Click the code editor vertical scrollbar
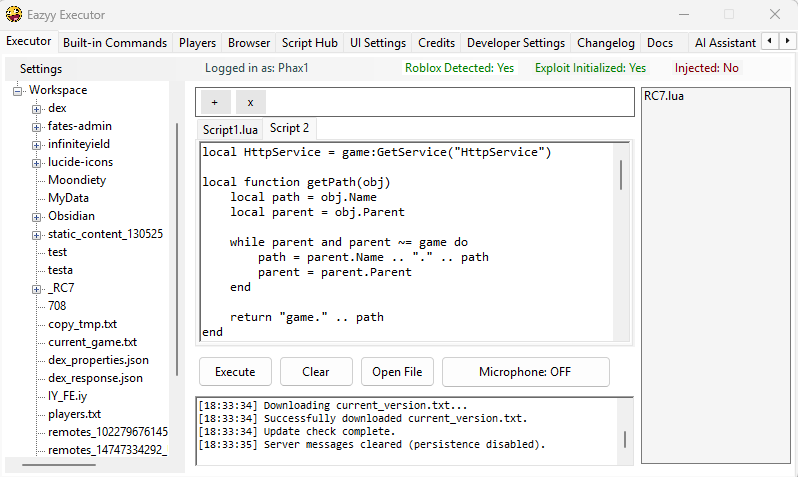The image size is (798, 477). click(621, 174)
